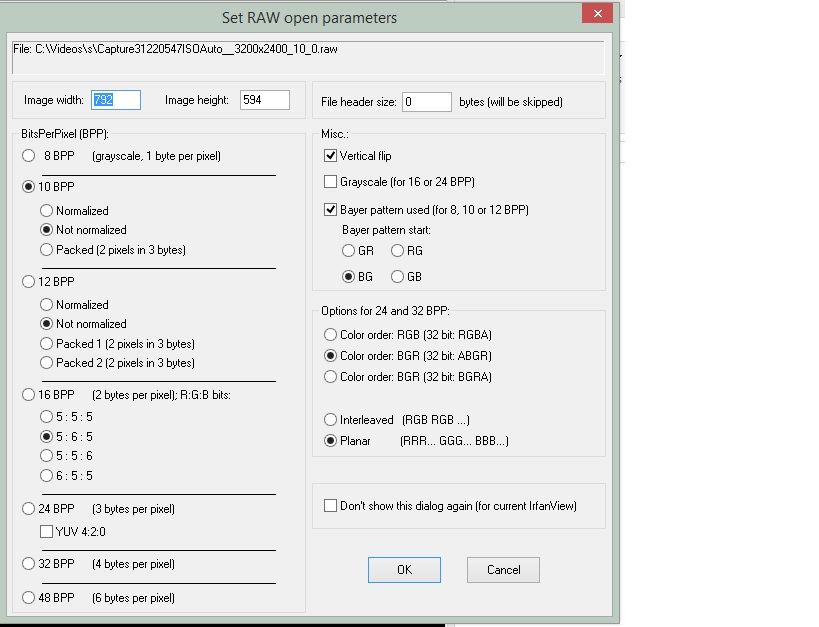Close the Set RAW open parameters dialog

click(x=598, y=14)
